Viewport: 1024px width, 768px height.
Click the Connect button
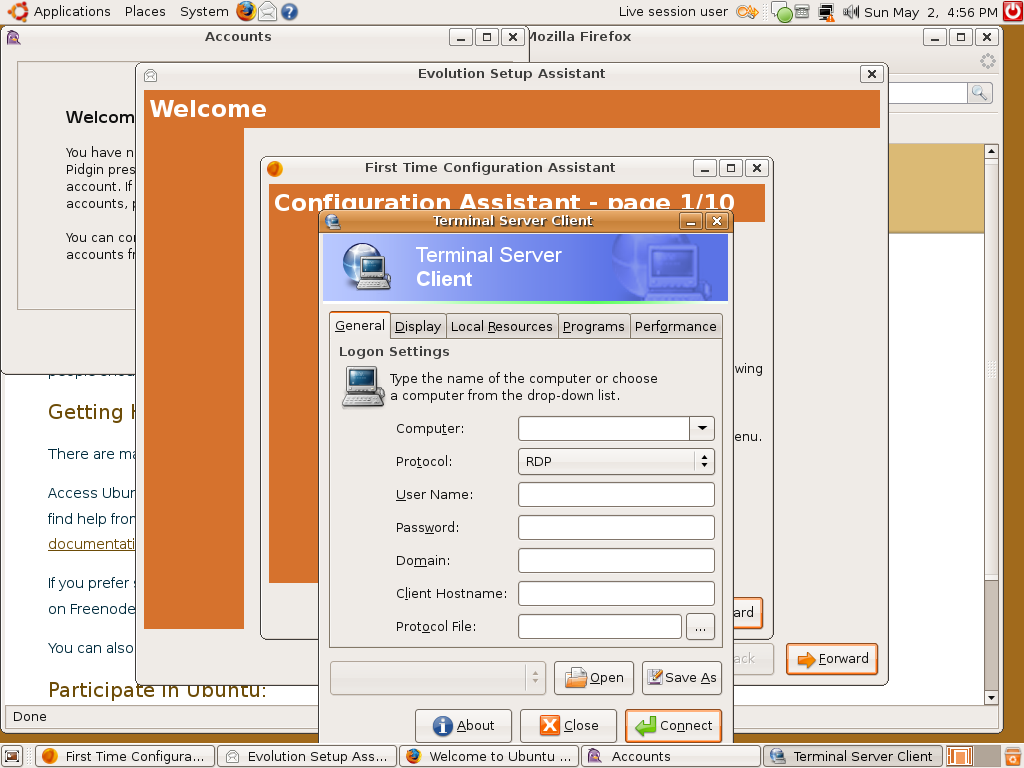pos(673,726)
